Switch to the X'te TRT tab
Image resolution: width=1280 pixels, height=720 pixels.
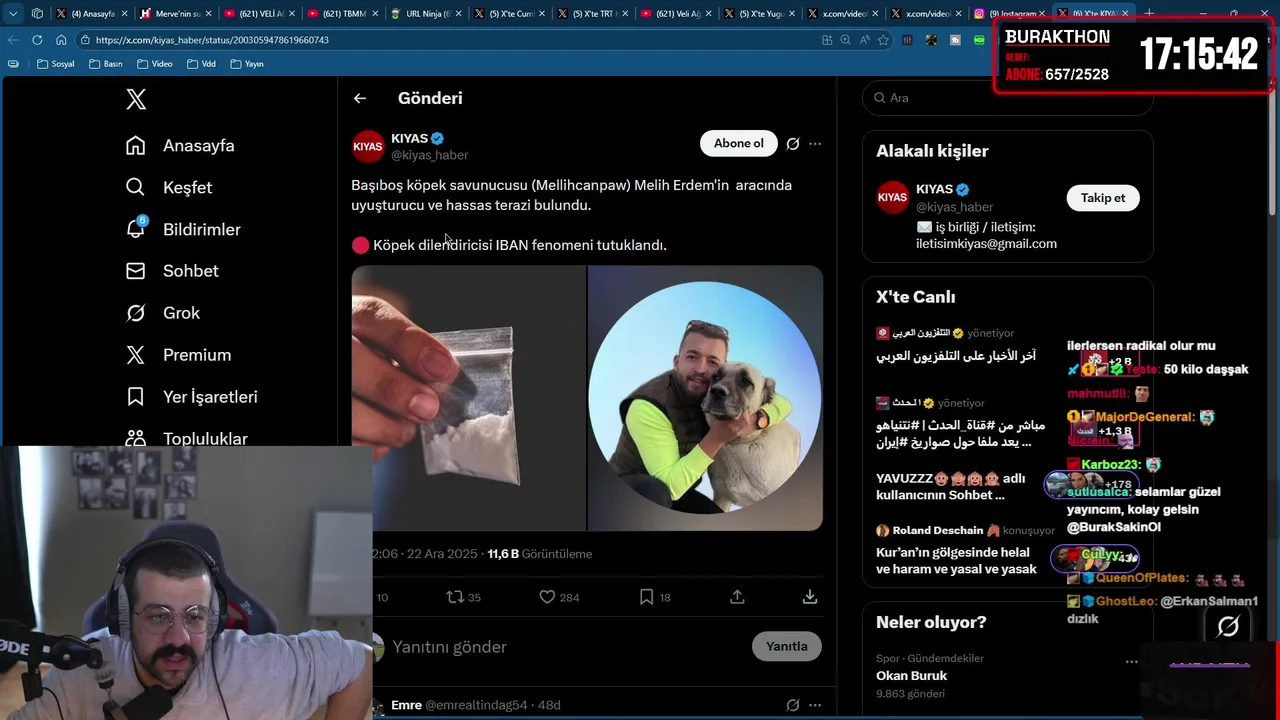click(593, 14)
